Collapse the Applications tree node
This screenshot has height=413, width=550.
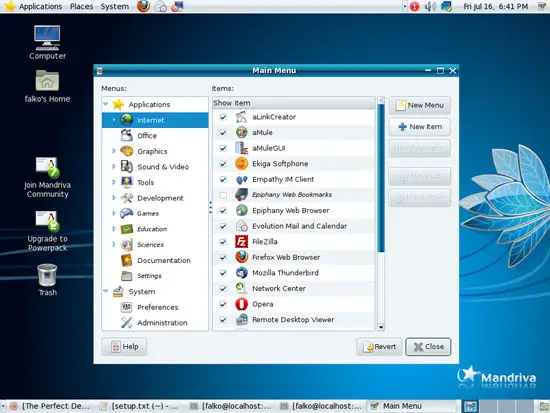(x=106, y=104)
